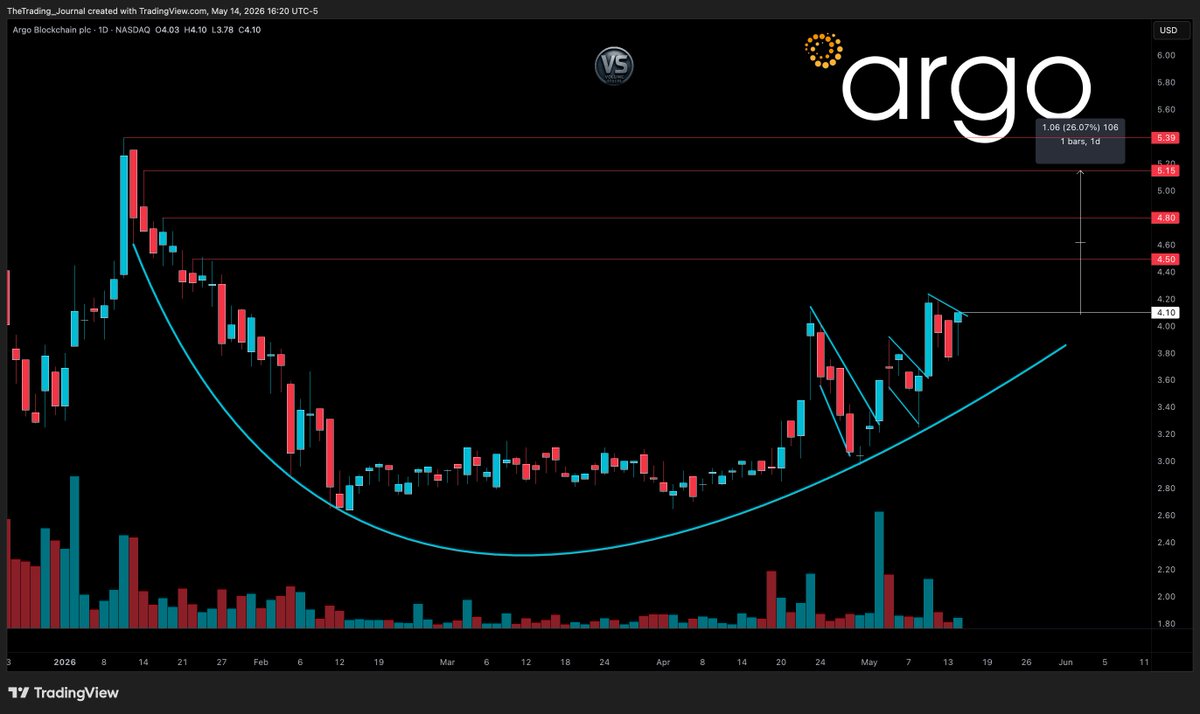Click the 3.60 price axis label
Viewport: 1200px width, 714px height.
click(x=1166, y=380)
